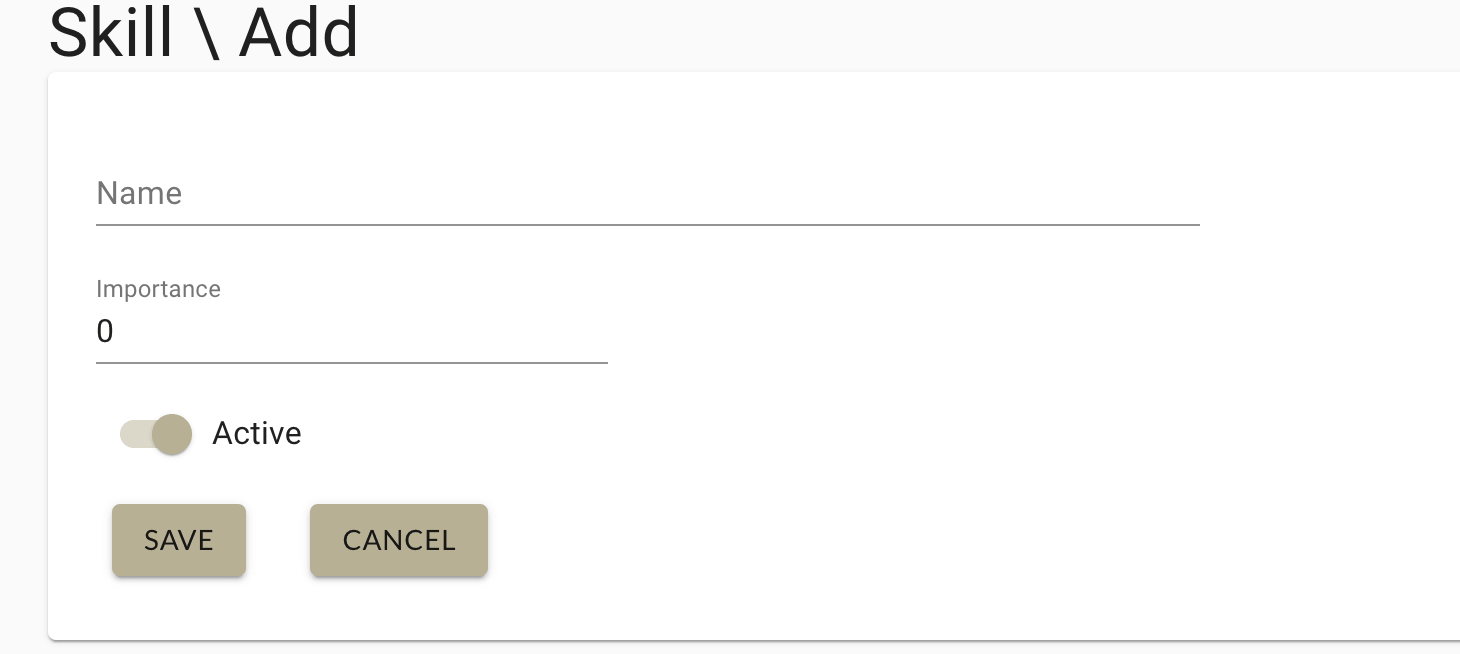1460x654 pixels.
Task: Select the Importance value 0
Action: coord(105,332)
